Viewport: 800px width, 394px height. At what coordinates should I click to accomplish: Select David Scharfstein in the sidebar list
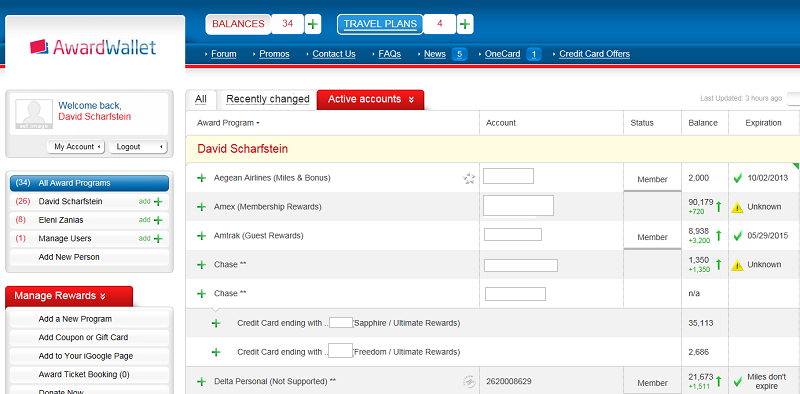coord(70,202)
